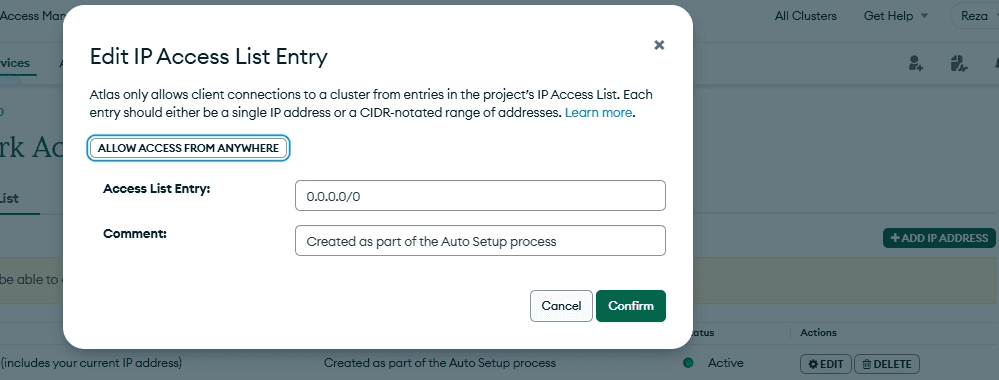Open All Clusters in the top bar
The height and width of the screenshot is (380, 999).
click(805, 16)
